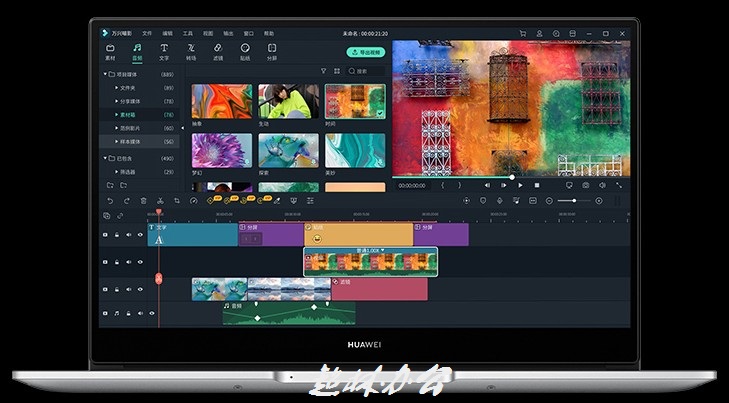Delete clip with trash icon
The height and width of the screenshot is (403, 729).
144,201
